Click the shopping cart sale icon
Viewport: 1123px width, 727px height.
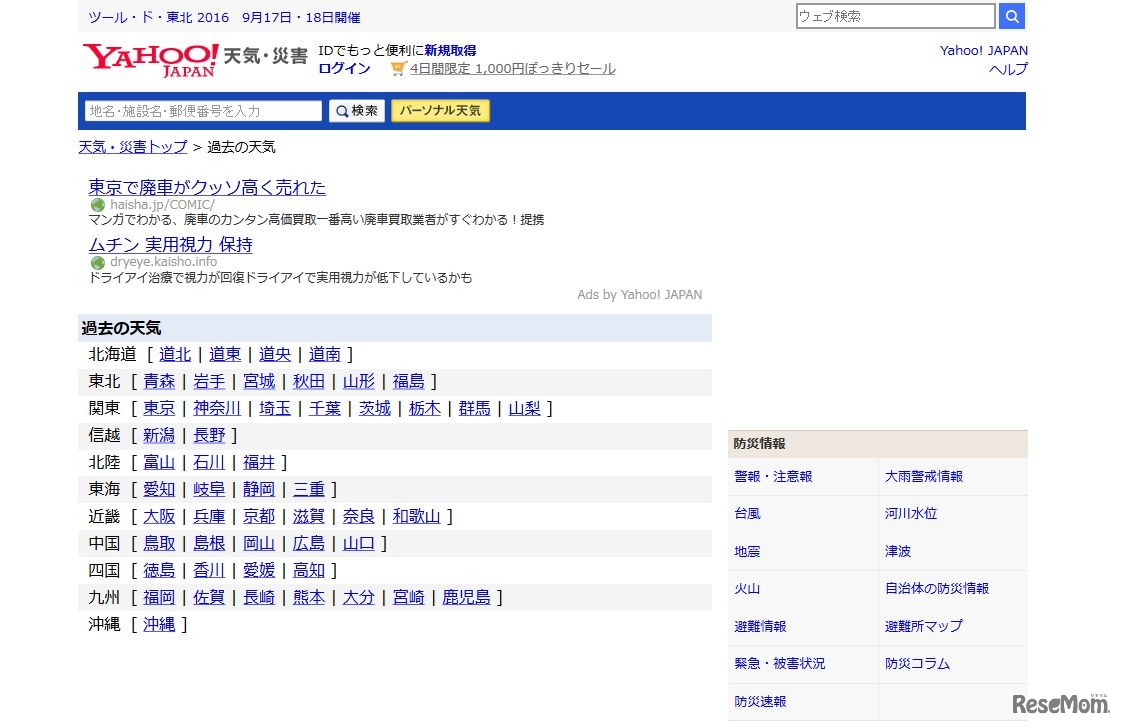click(398, 68)
